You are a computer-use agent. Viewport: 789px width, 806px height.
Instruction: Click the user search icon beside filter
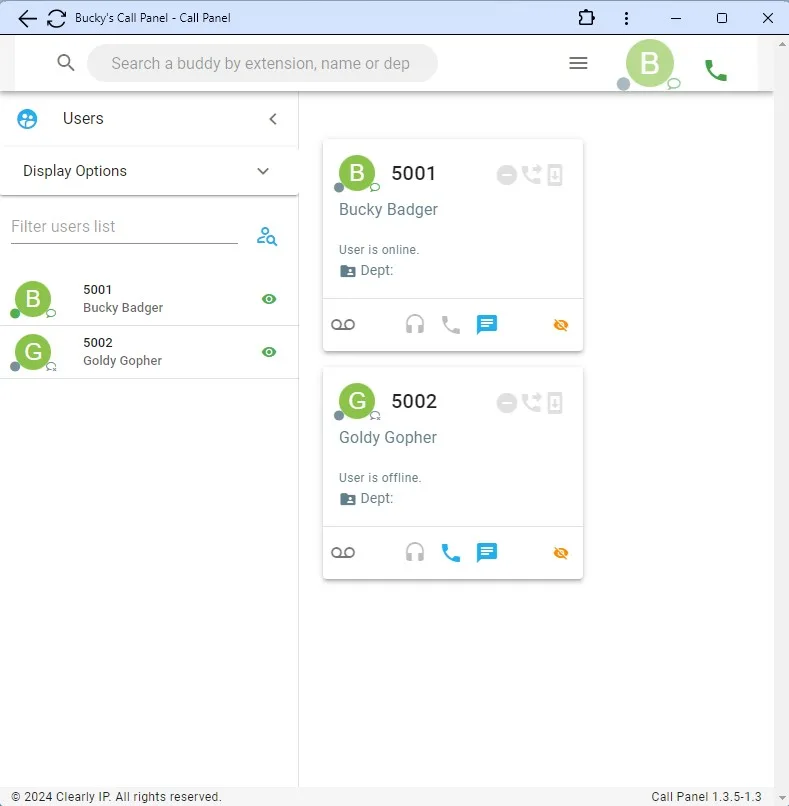coord(267,236)
